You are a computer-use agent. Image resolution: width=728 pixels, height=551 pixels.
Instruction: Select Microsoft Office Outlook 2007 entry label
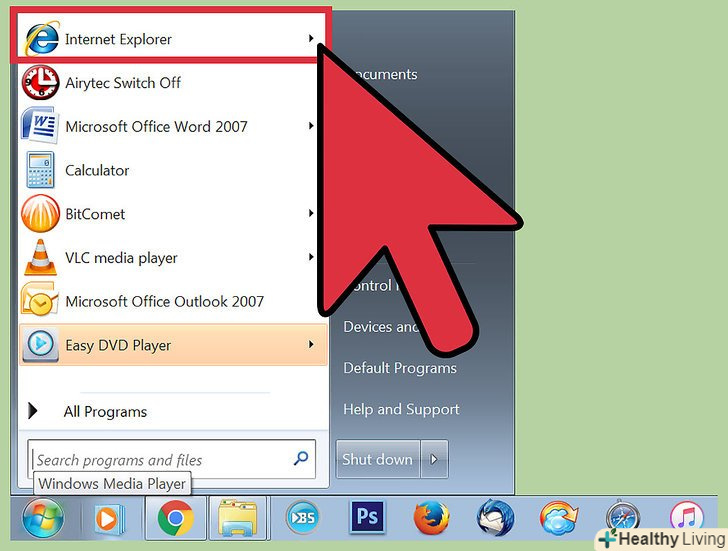(x=164, y=302)
